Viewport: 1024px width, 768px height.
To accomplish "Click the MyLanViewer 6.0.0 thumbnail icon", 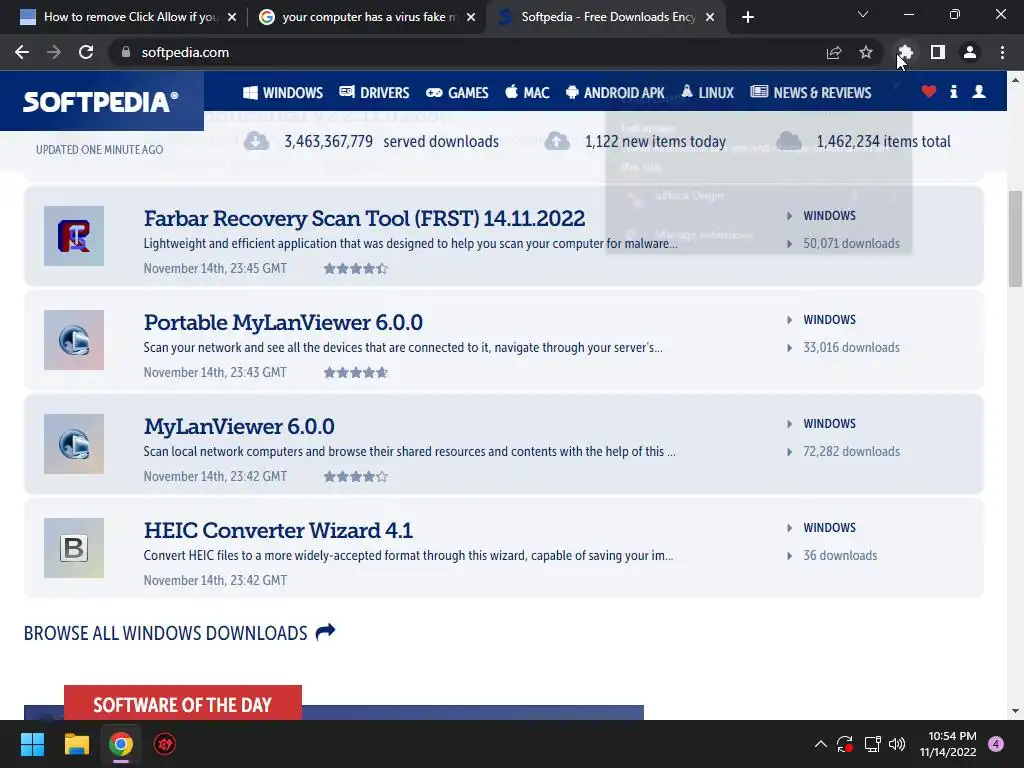I will point(74,443).
